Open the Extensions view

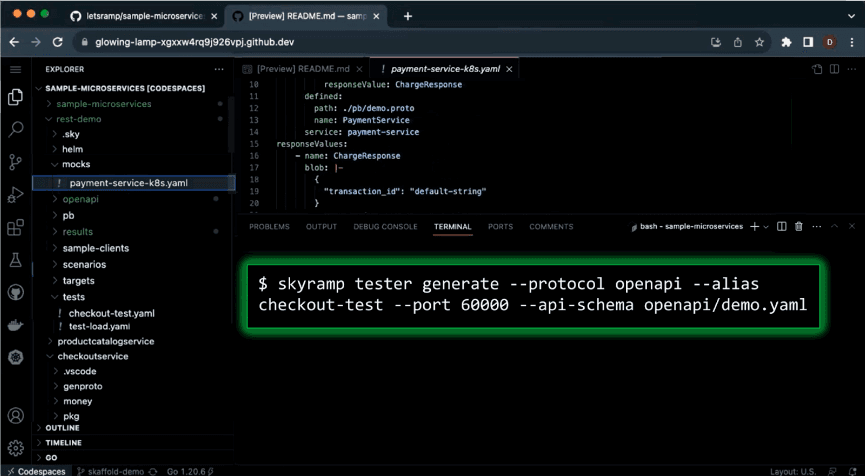coord(15,228)
